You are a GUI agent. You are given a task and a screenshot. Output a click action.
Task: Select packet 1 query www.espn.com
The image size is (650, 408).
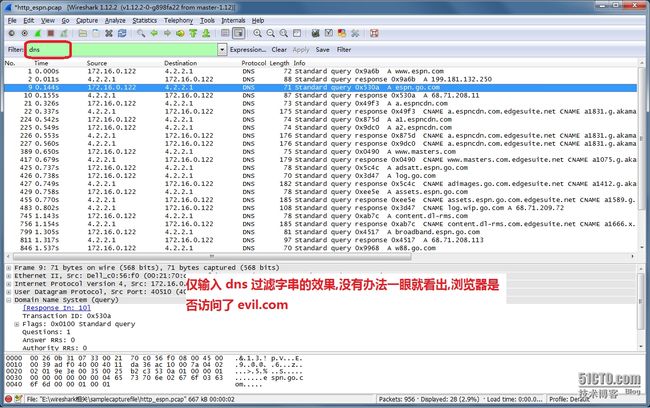coord(320,71)
